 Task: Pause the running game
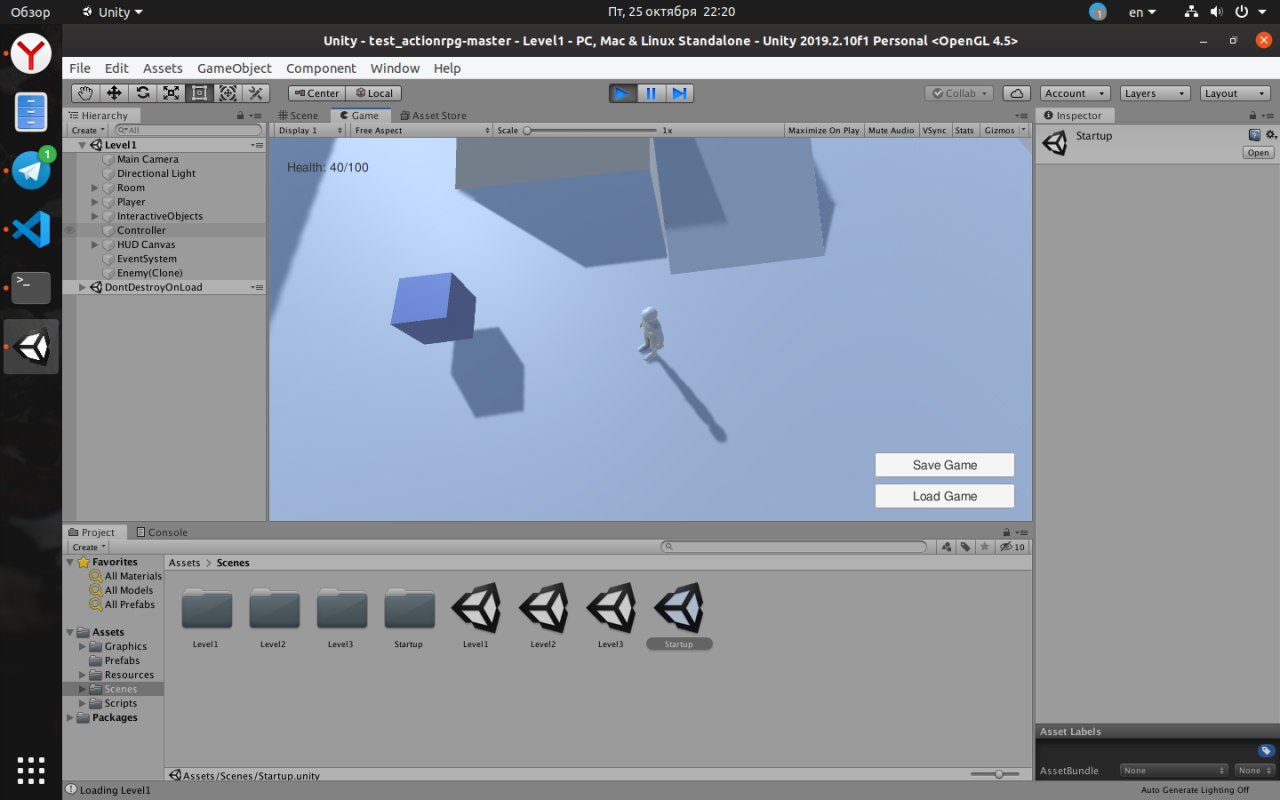[x=651, y=93]
